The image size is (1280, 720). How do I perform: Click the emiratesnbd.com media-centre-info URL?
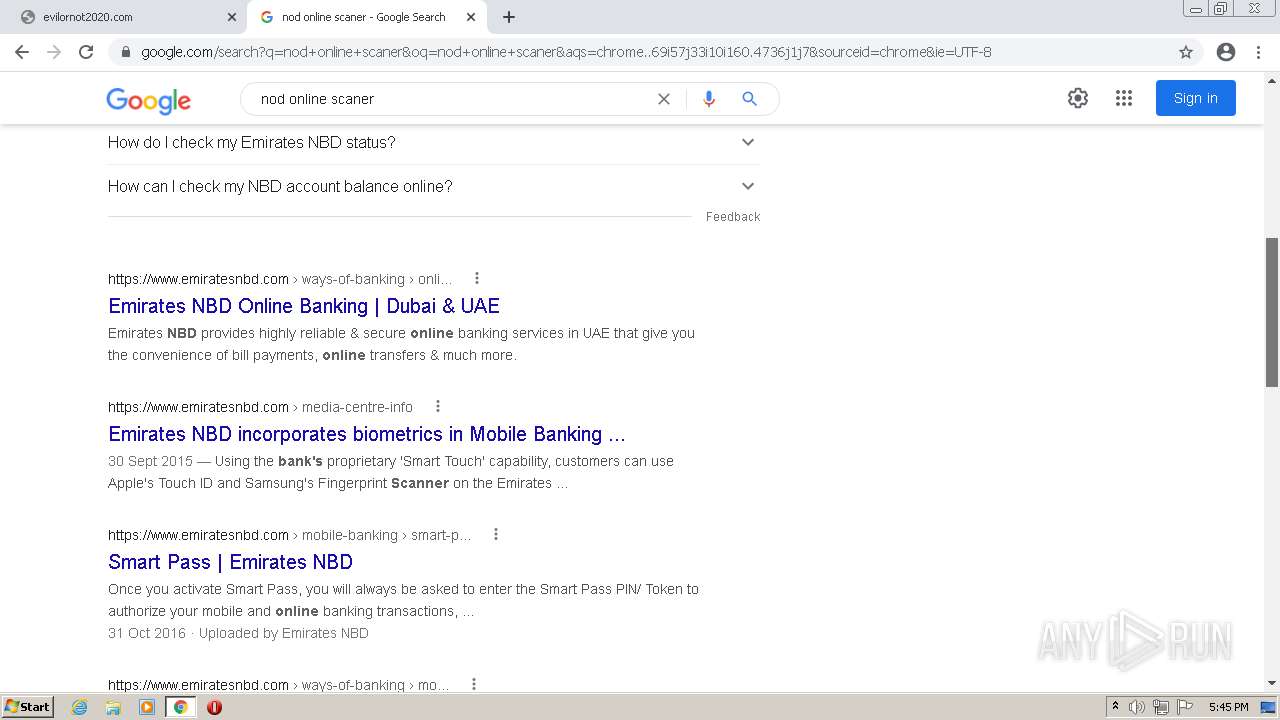pyautogui.click(x=260, y=407)
